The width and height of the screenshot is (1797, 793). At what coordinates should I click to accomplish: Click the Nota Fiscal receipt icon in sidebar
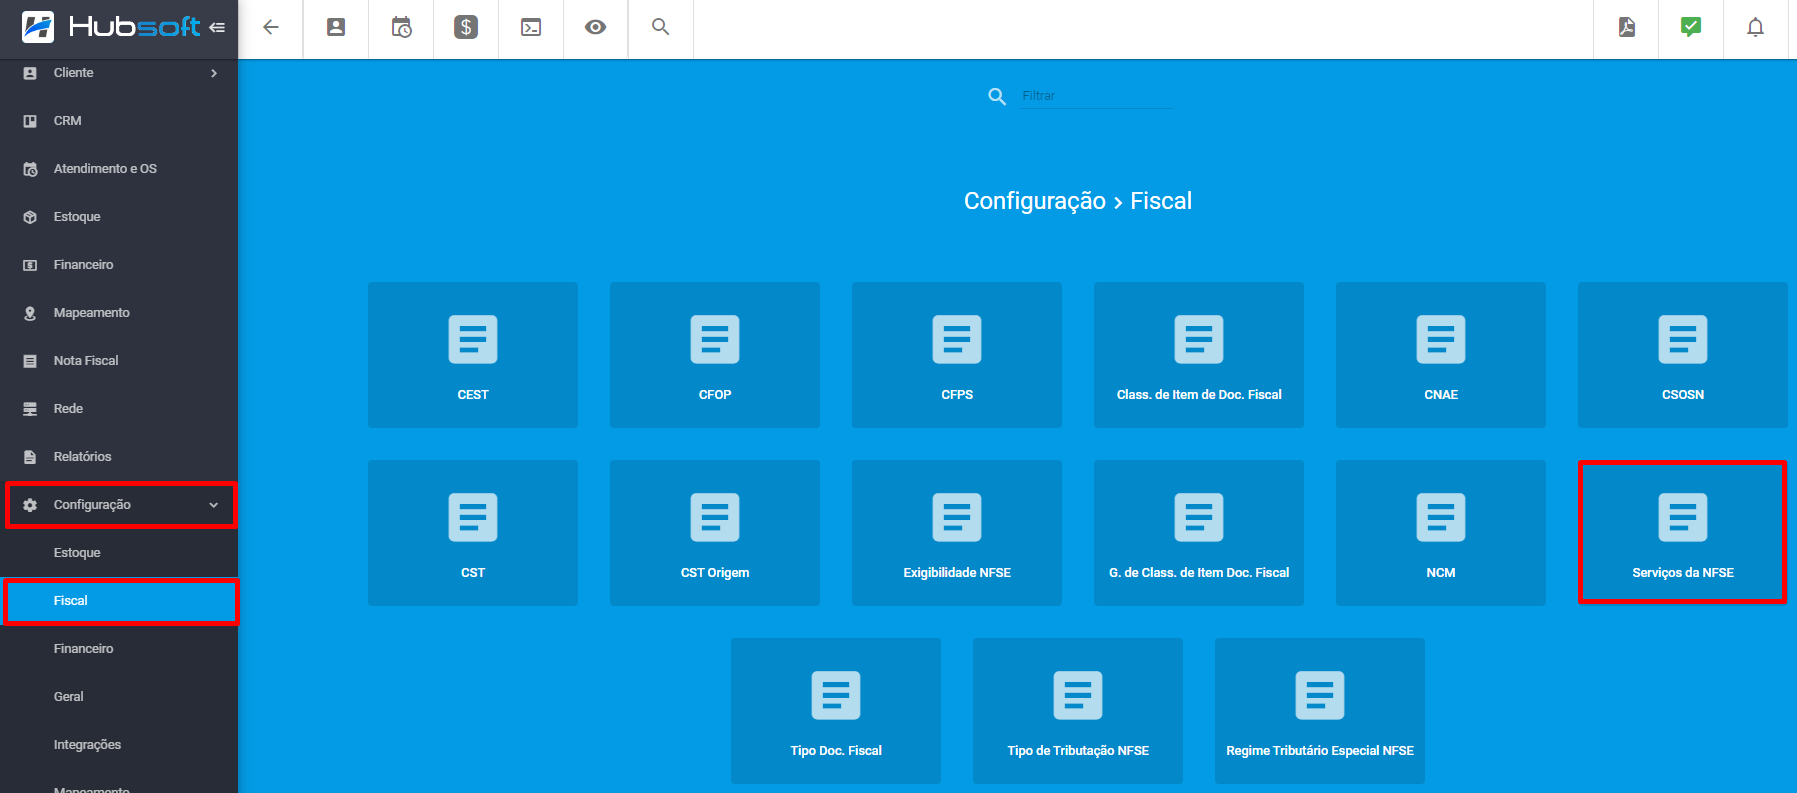point(30,361)
